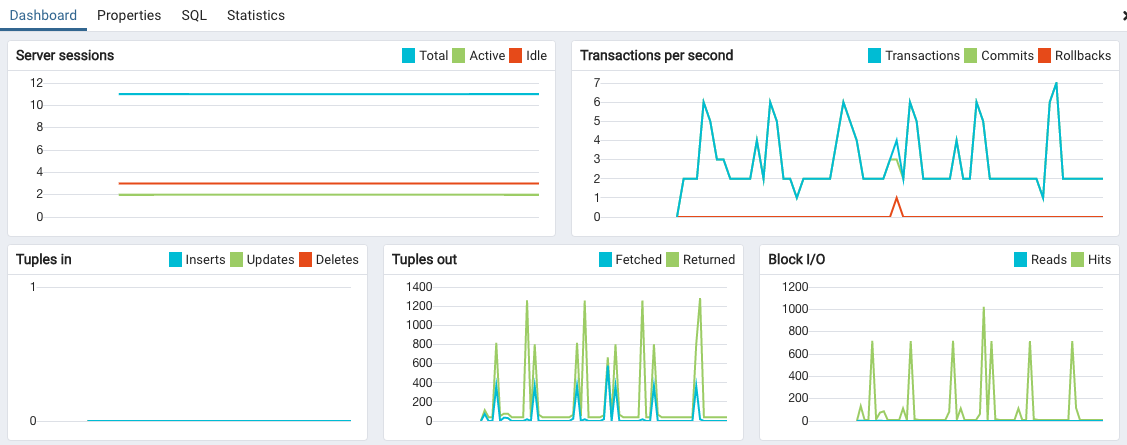
Task: Click the Commits legend swatch
Action: [x=970, y=56]
